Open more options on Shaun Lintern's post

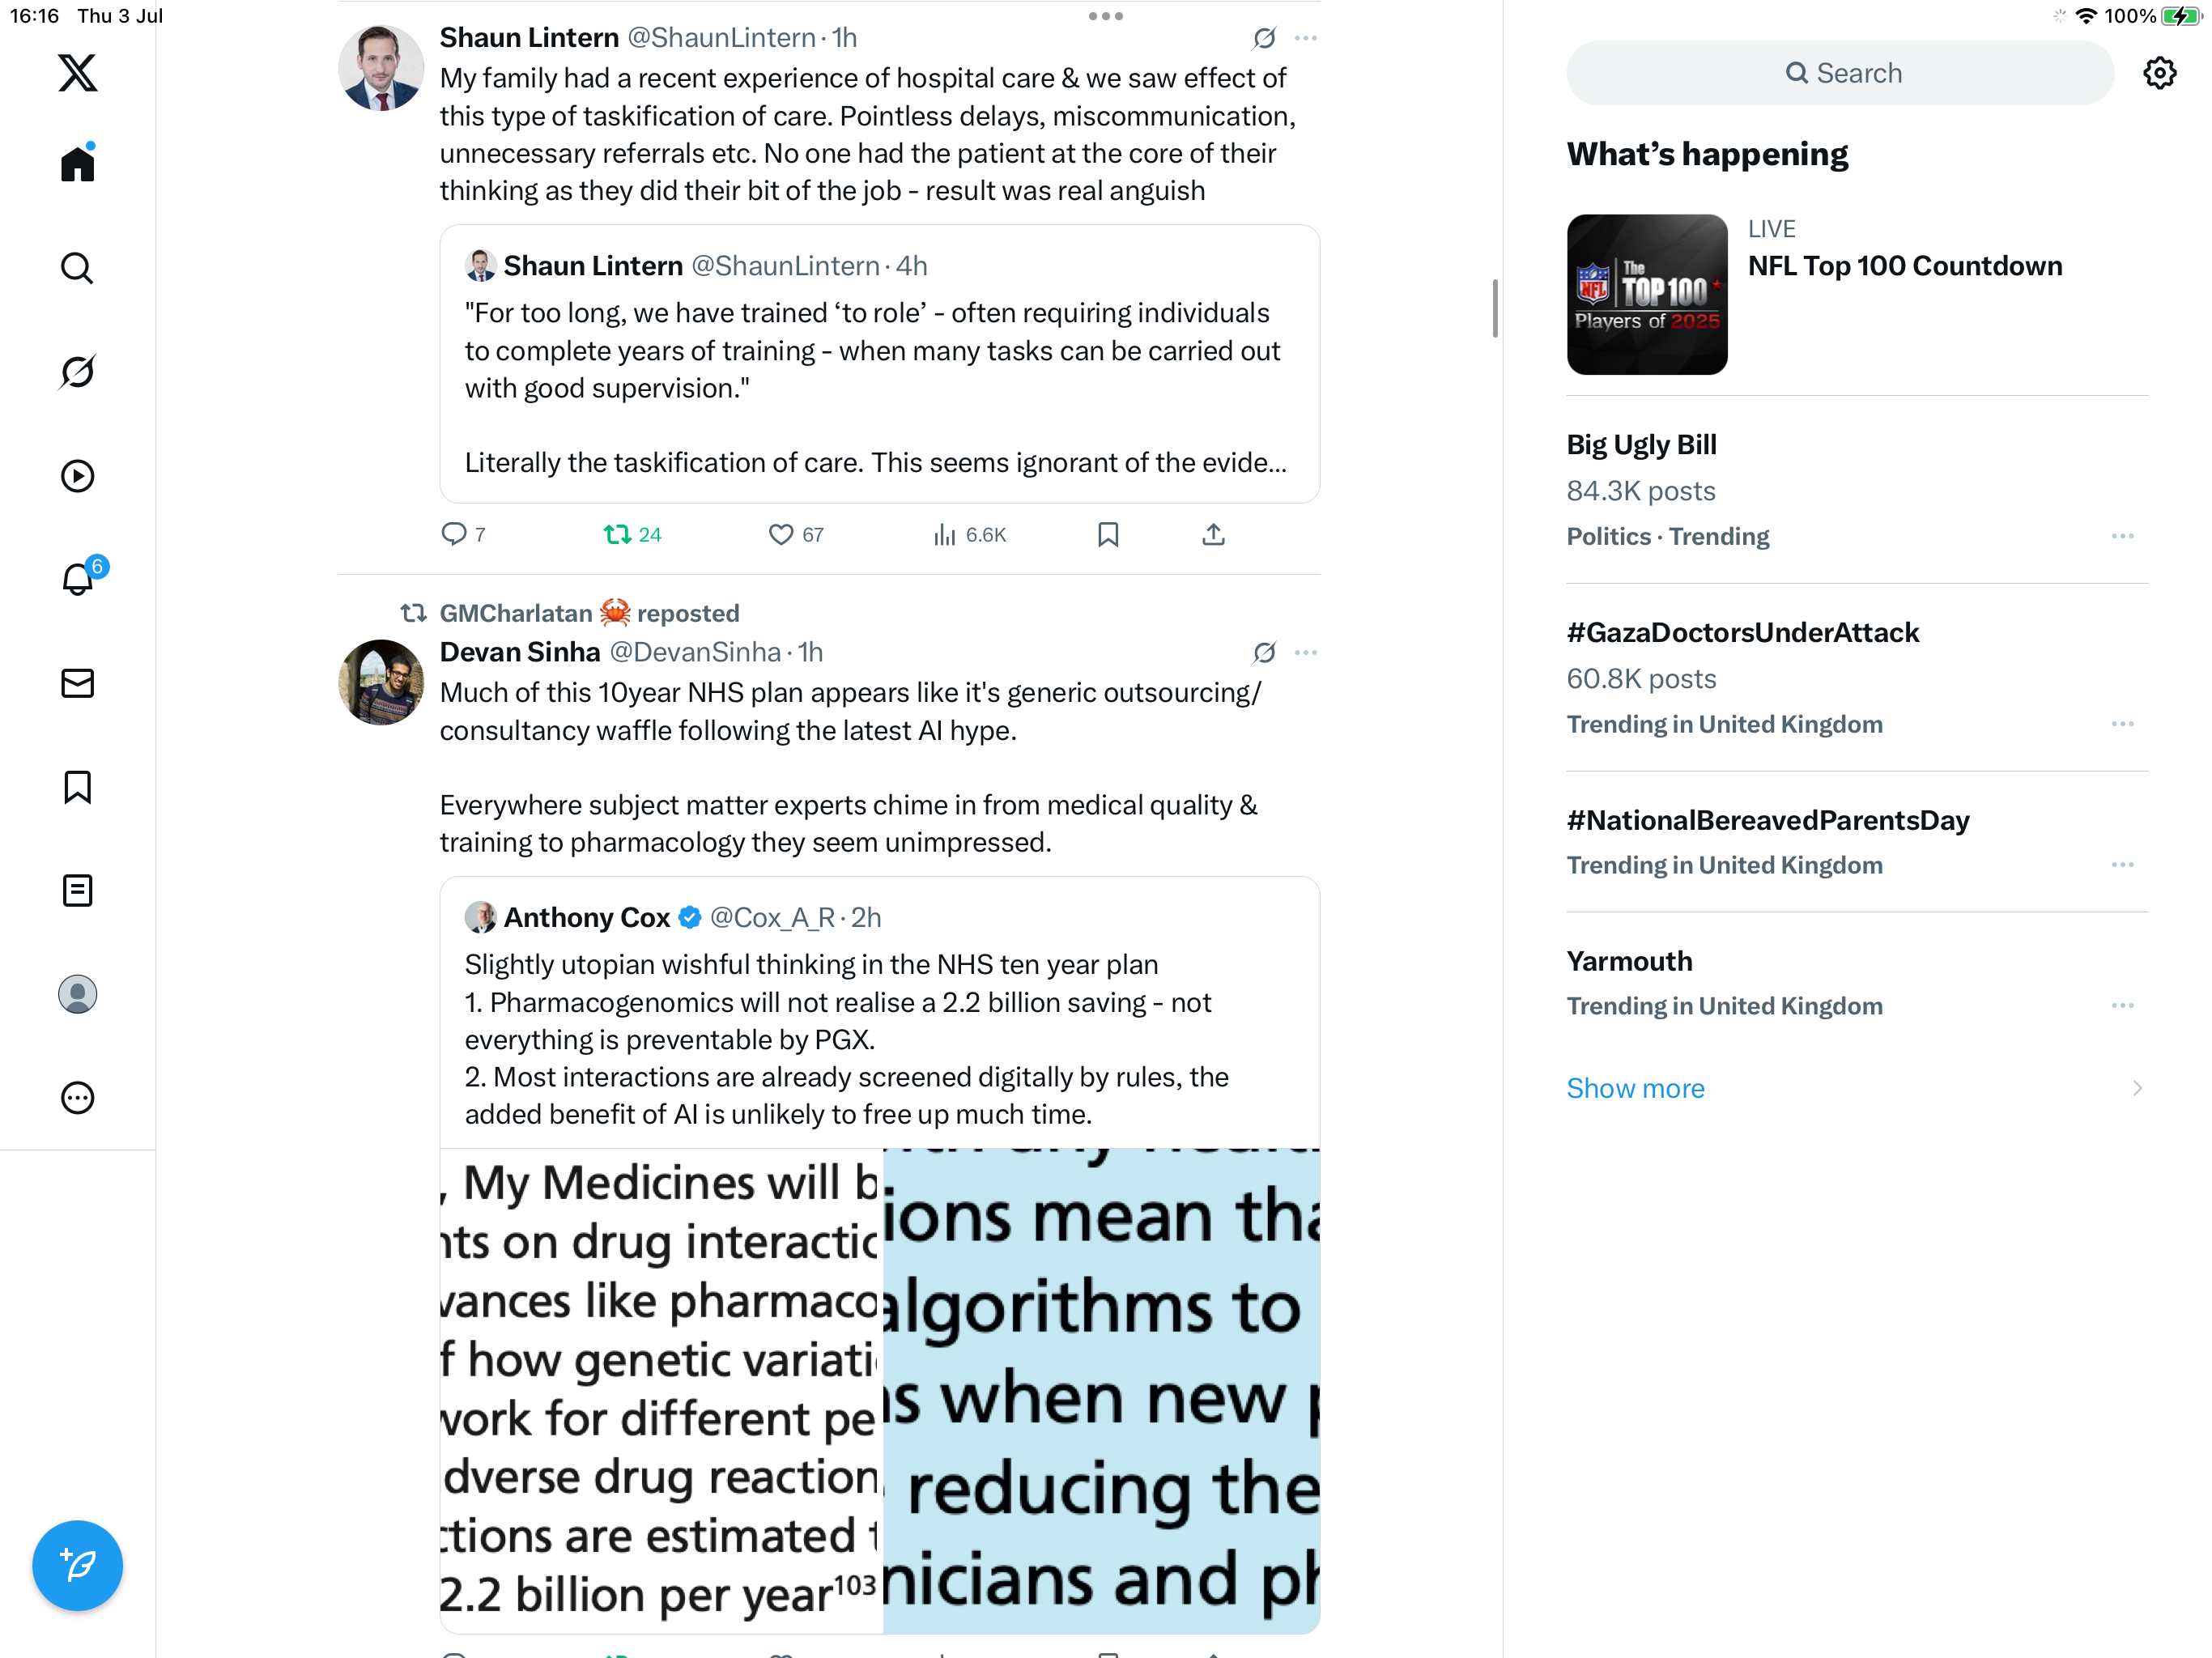click(x=1306, y=38)
